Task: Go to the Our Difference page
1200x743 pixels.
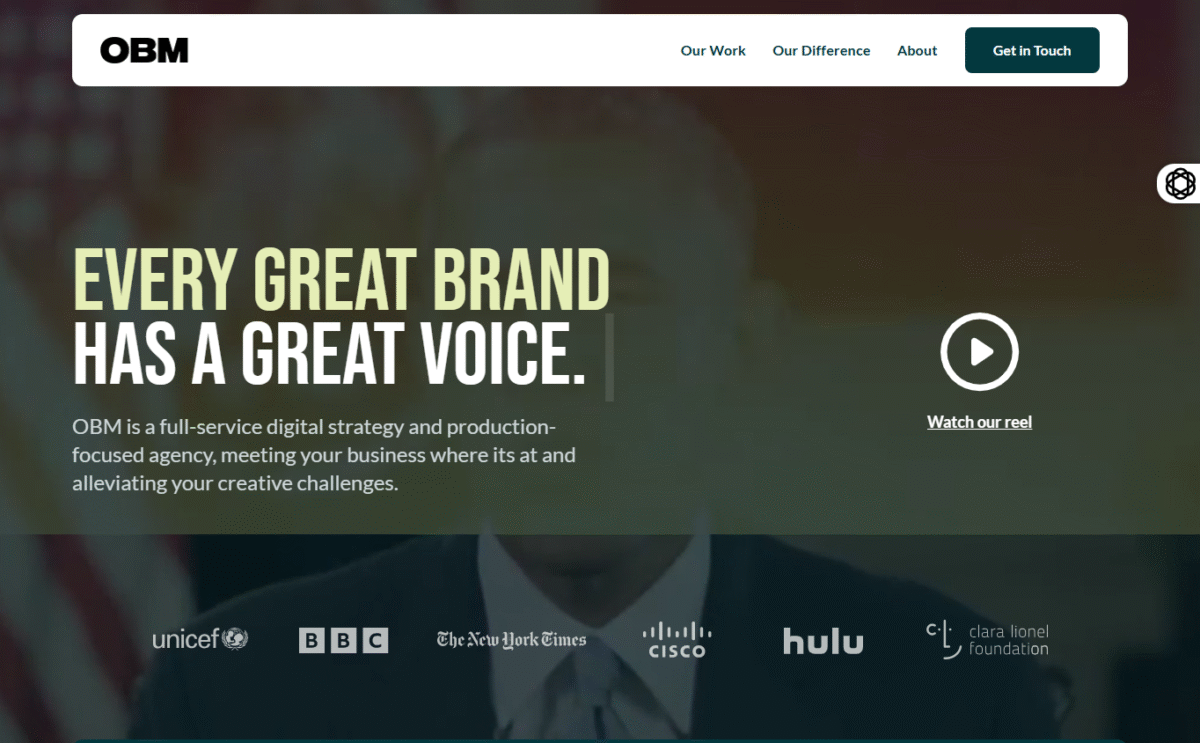Action: point(821,51)
